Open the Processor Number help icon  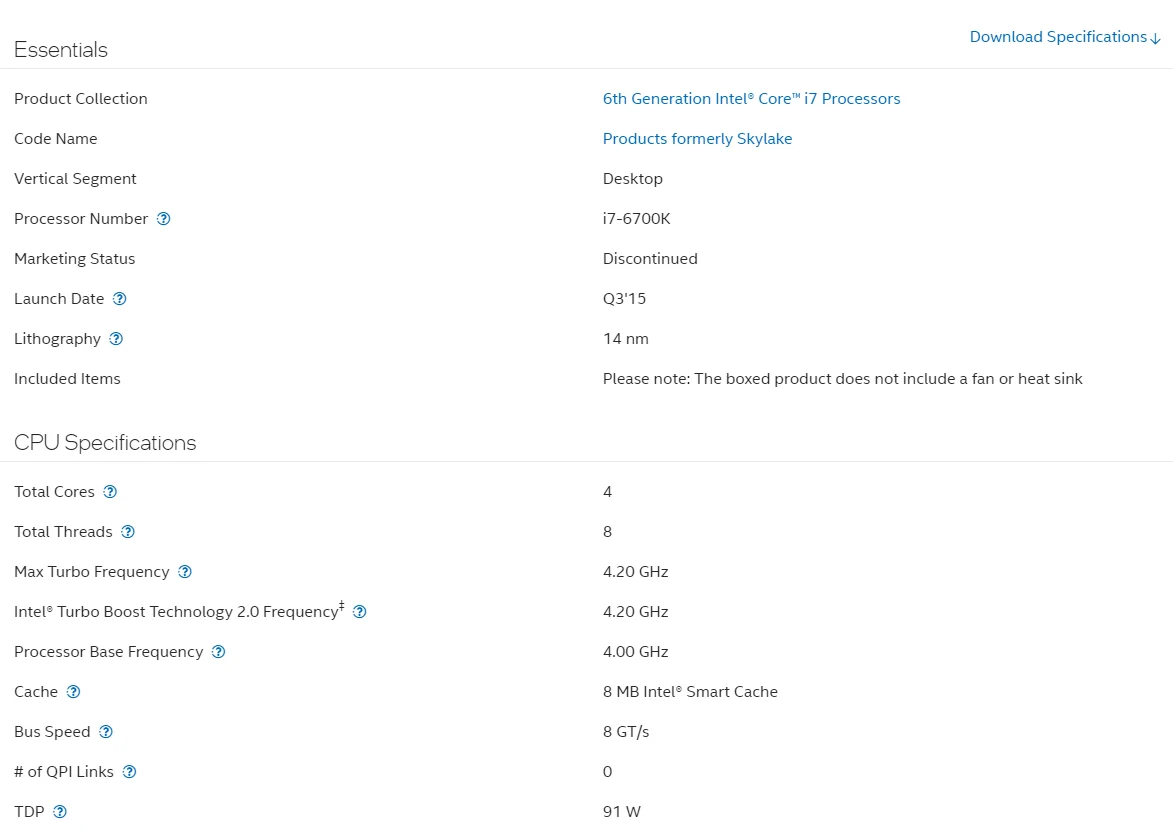pyautogui.click(x=164, y=218)
